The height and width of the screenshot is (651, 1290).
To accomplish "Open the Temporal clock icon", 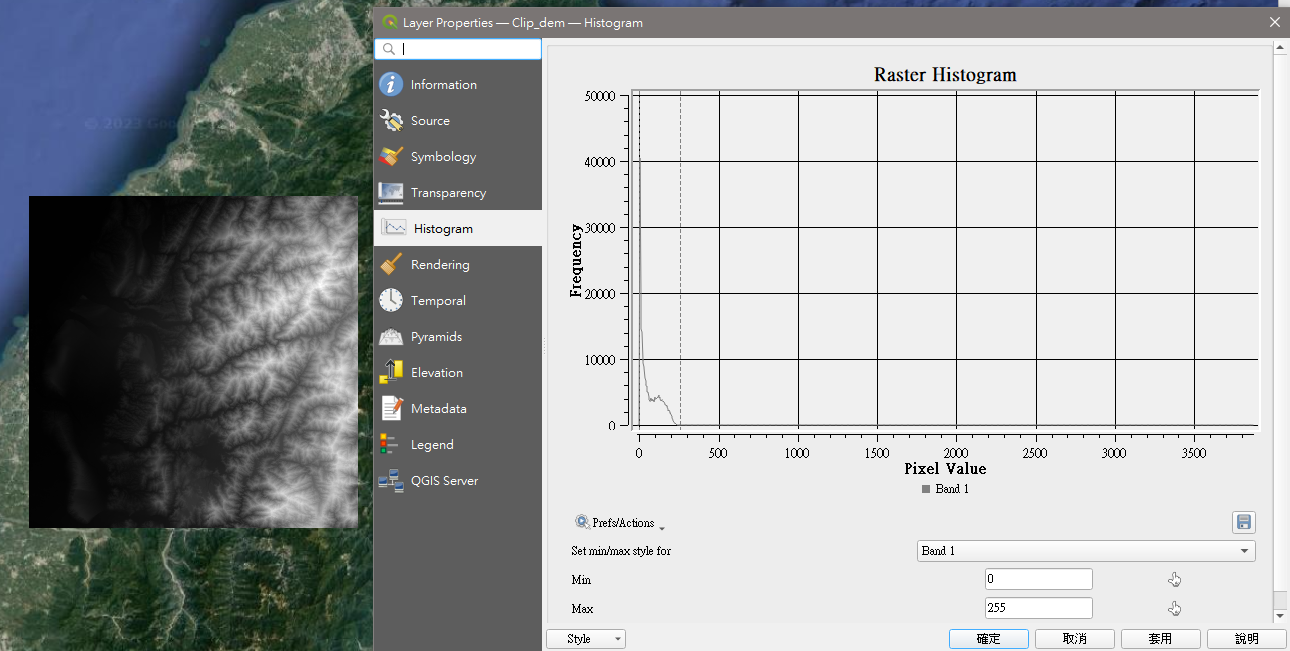I will point(391,301).
